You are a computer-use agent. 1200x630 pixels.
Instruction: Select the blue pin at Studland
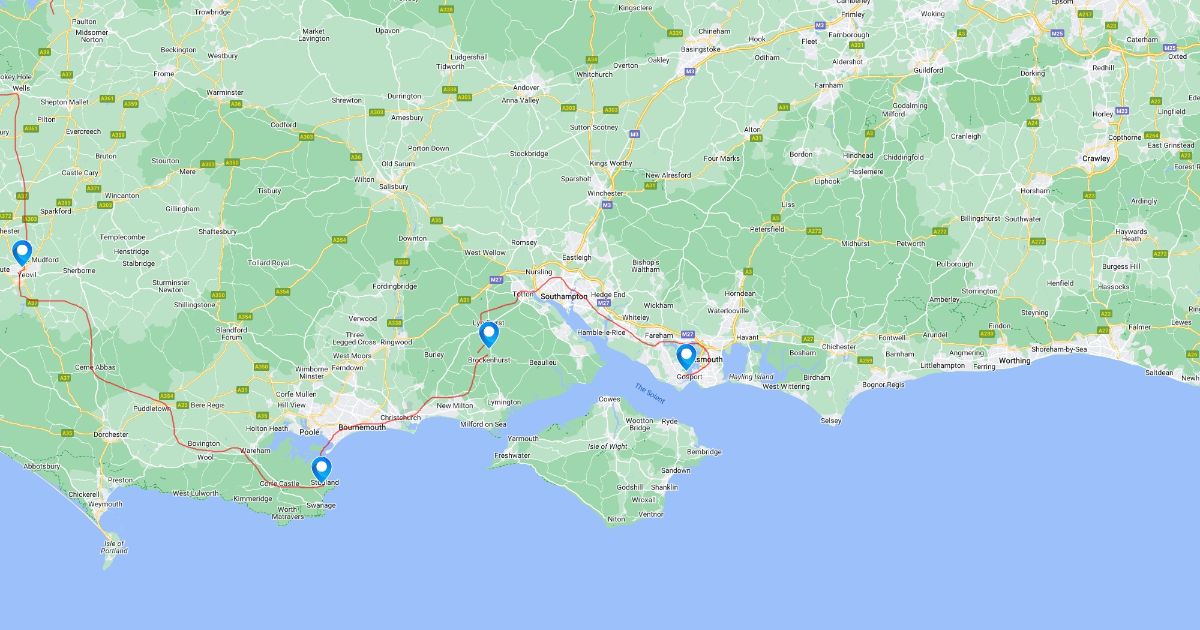(321, 469)
